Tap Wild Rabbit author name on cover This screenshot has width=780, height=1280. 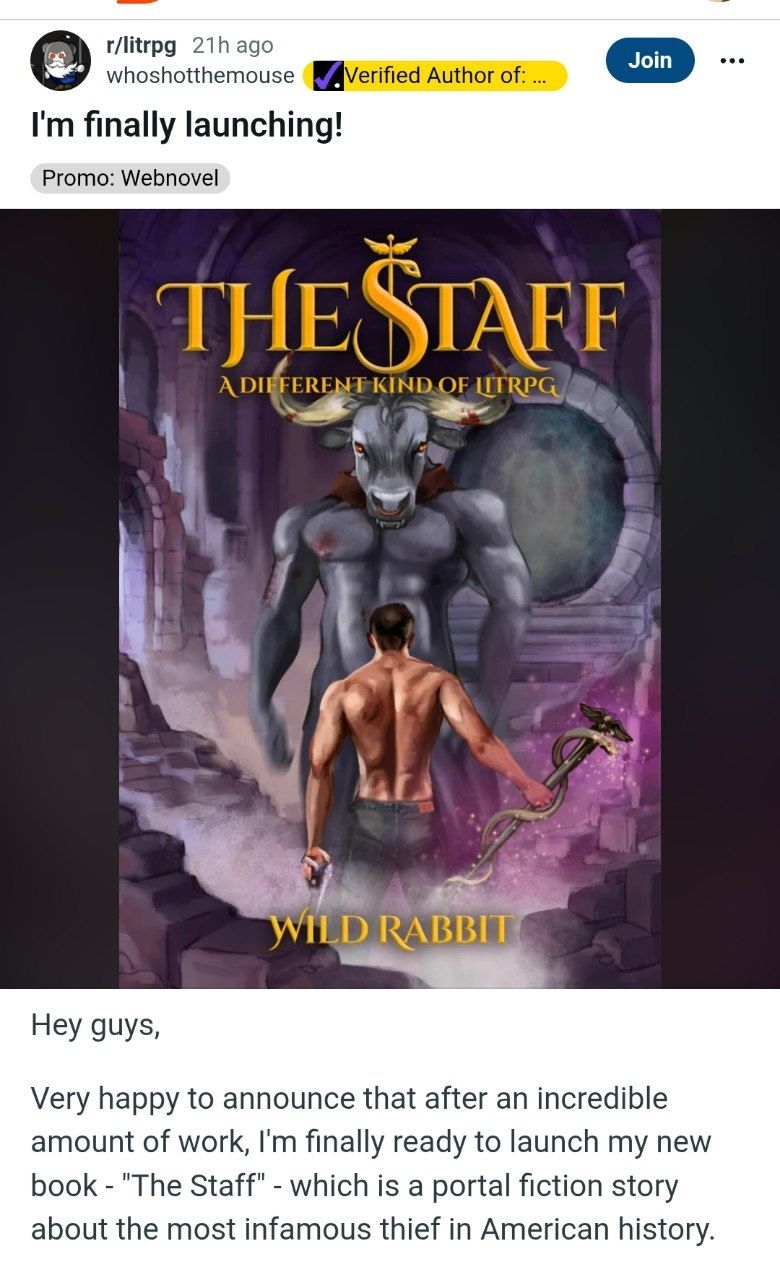click(x=390, y=931)
